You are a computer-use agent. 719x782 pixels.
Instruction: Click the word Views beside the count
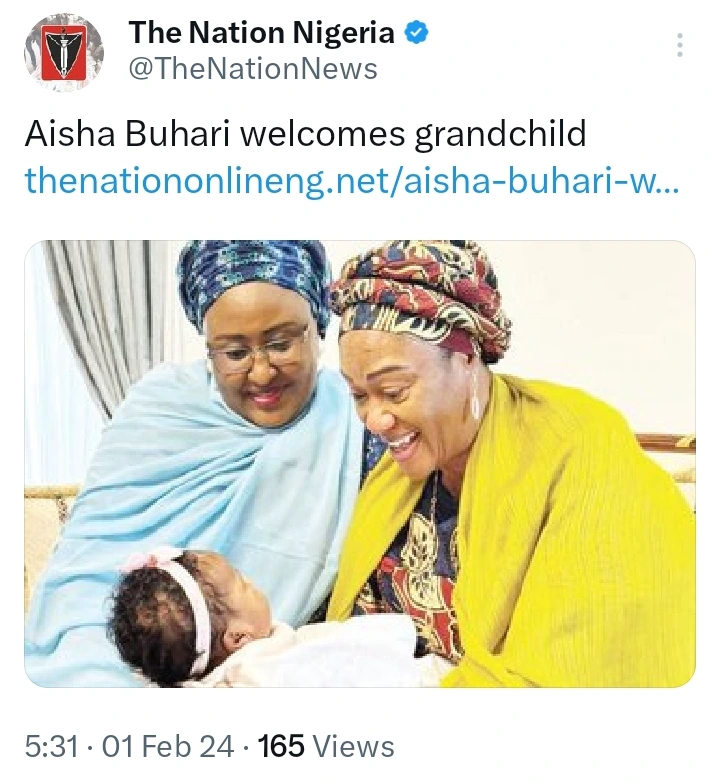353,747
